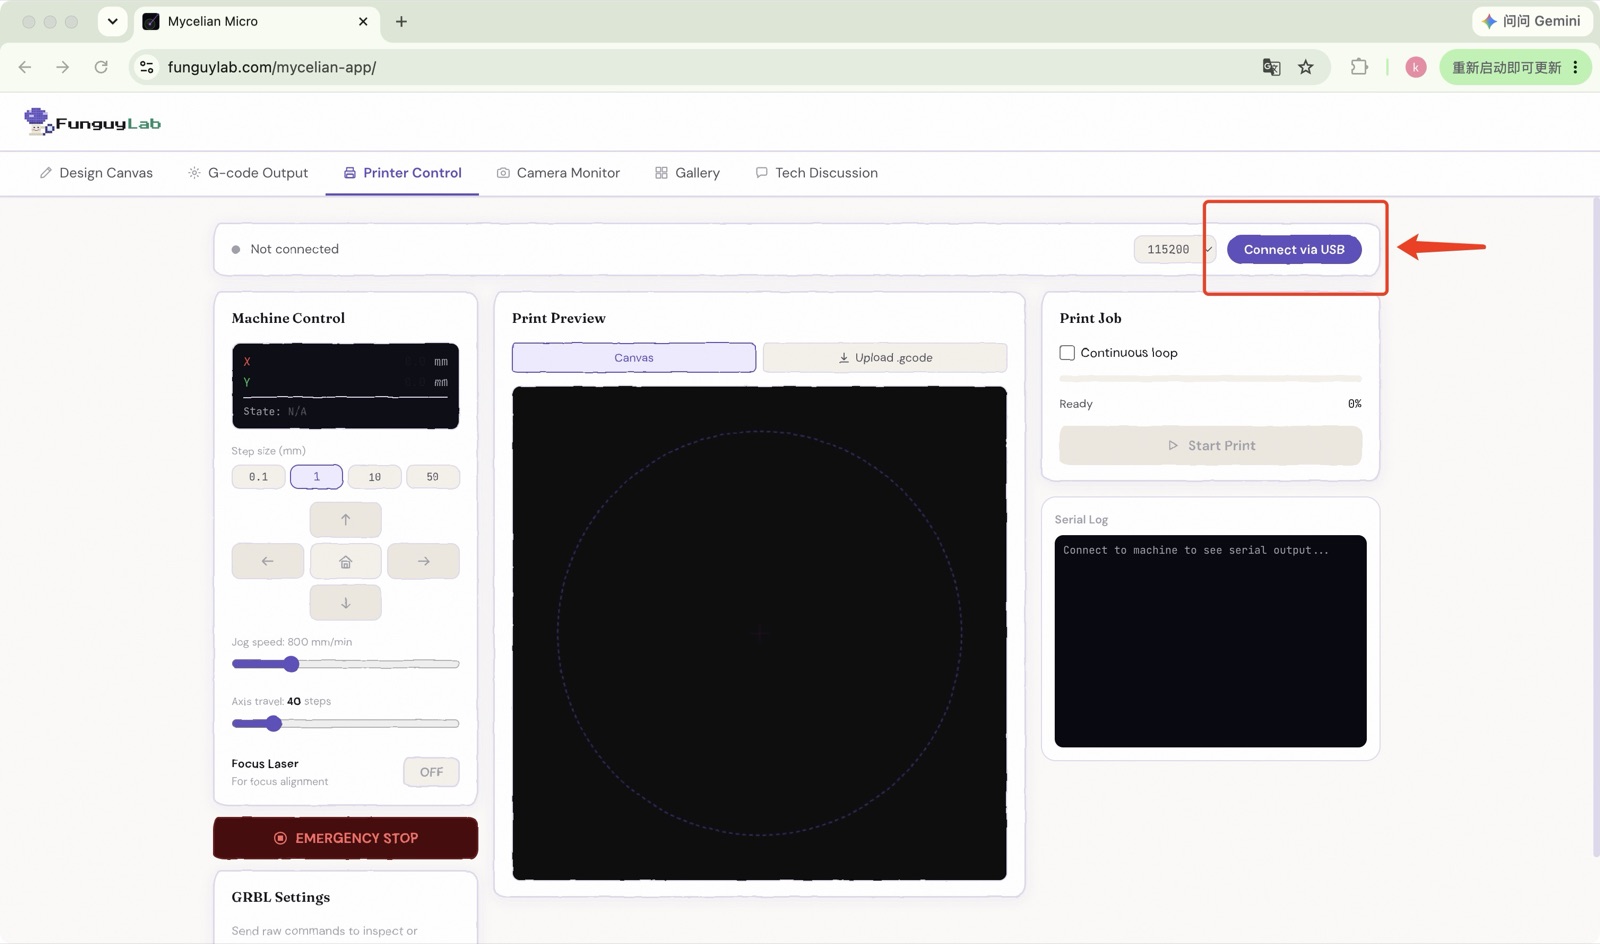The image size is (1600, 944).
Task: Switch preview source to Upload .gcode
Action: (x=885, y=357)
